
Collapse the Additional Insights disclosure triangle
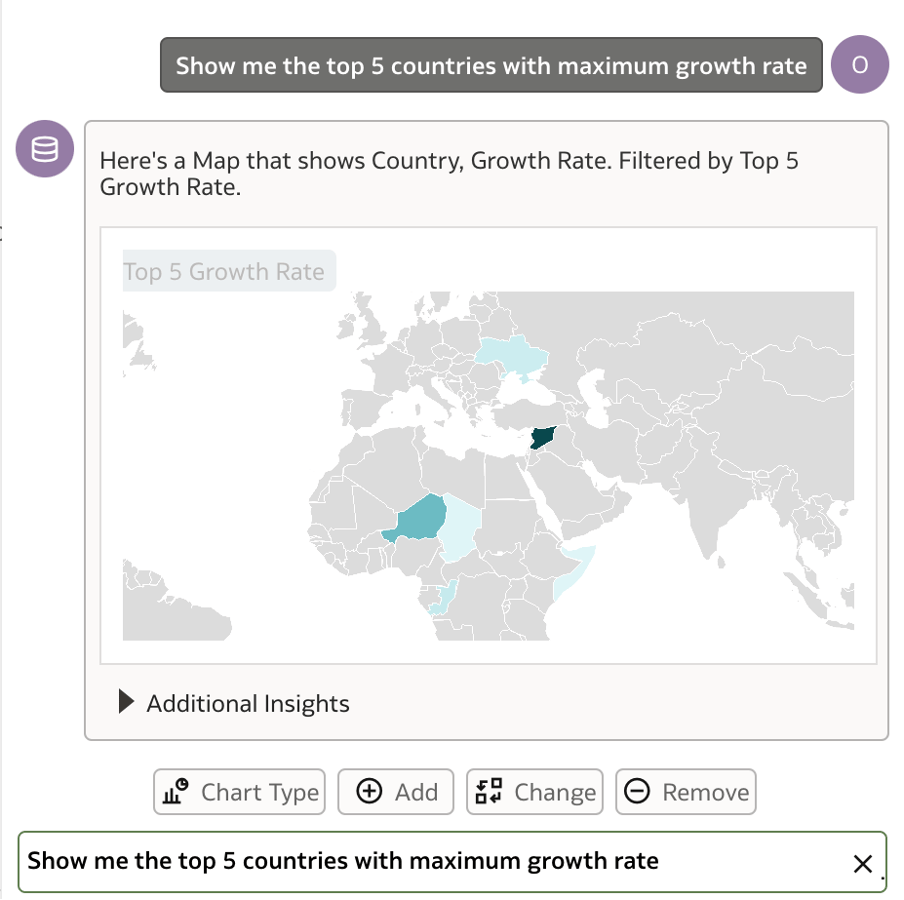click(x=126, y=701)
